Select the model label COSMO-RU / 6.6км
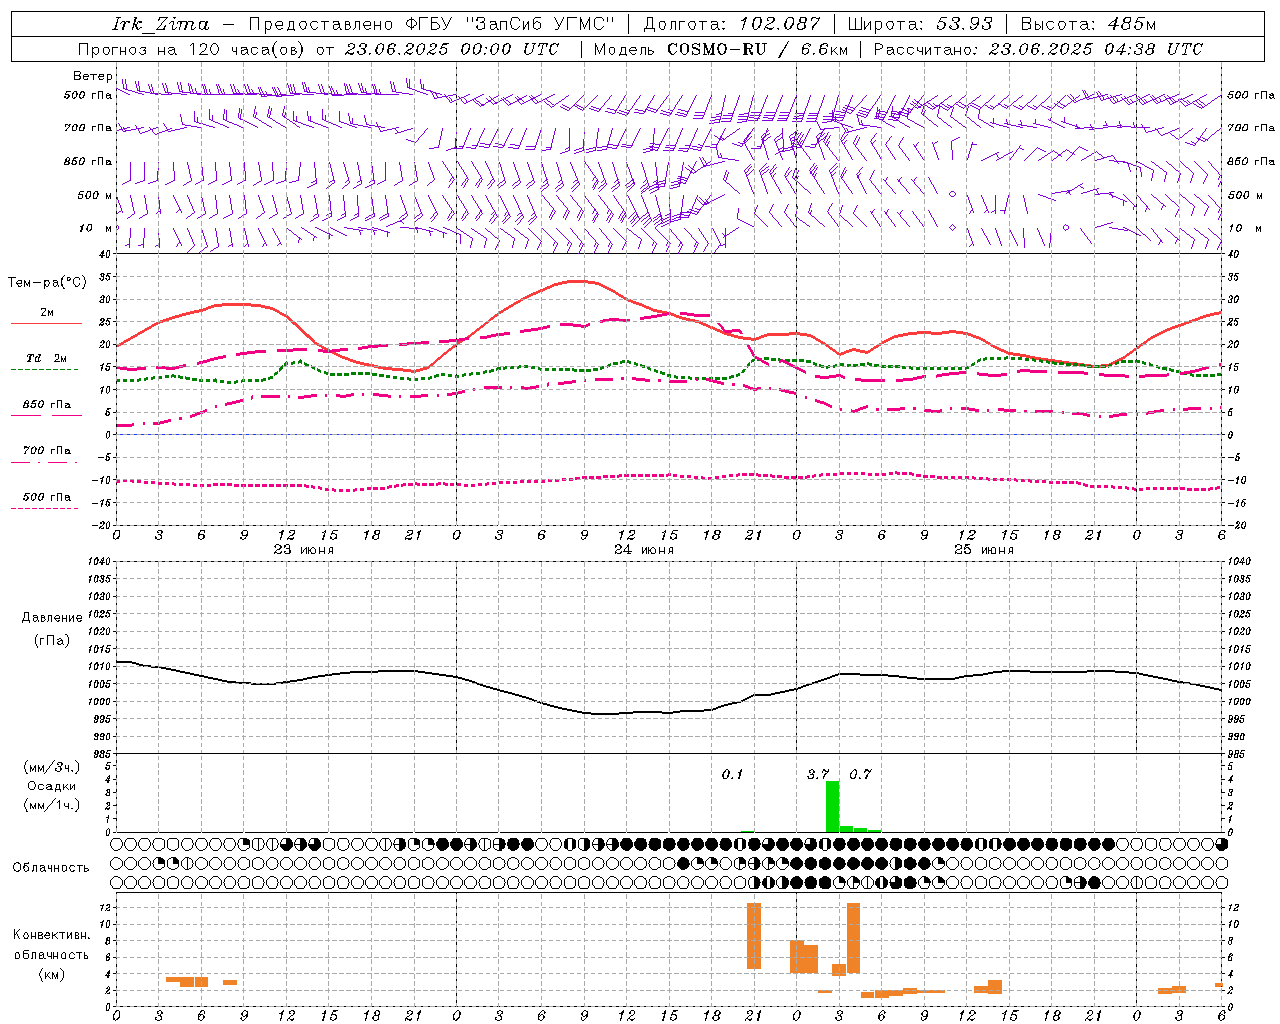 [757, 49]
